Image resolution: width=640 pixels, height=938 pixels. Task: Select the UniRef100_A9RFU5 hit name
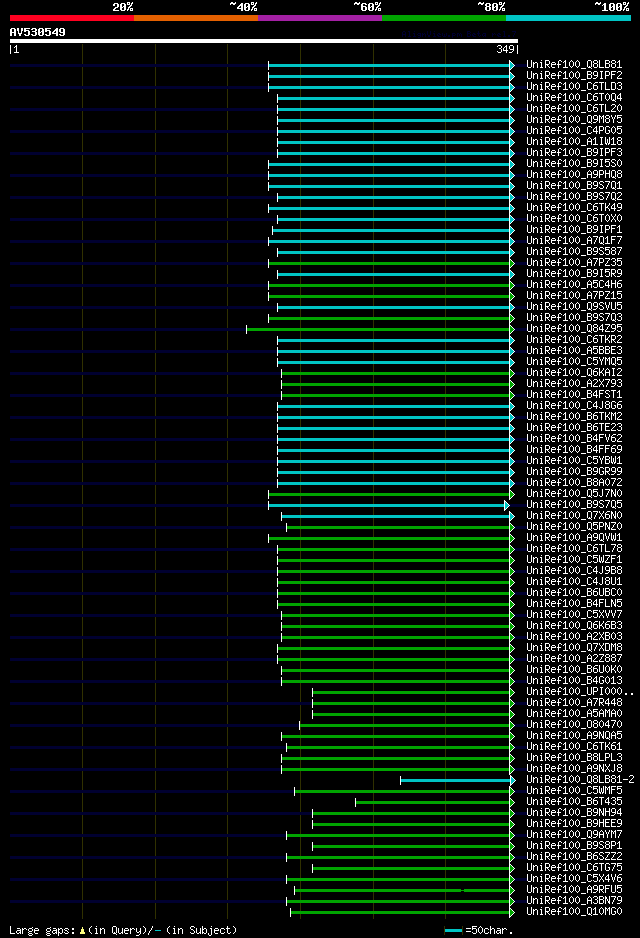click(574, 890)
